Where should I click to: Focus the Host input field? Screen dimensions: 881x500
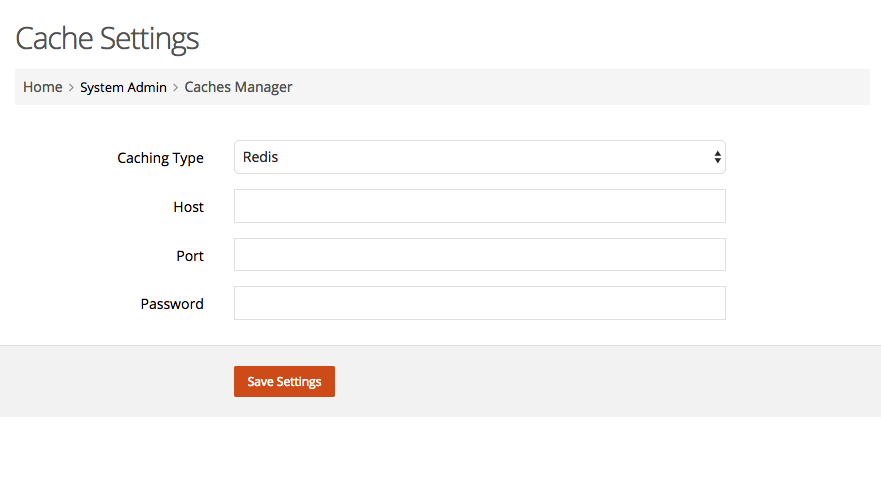pos(480,206)
